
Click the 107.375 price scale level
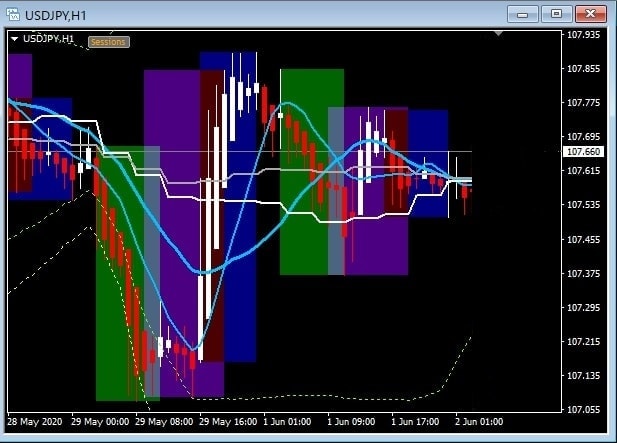[584, 273]
